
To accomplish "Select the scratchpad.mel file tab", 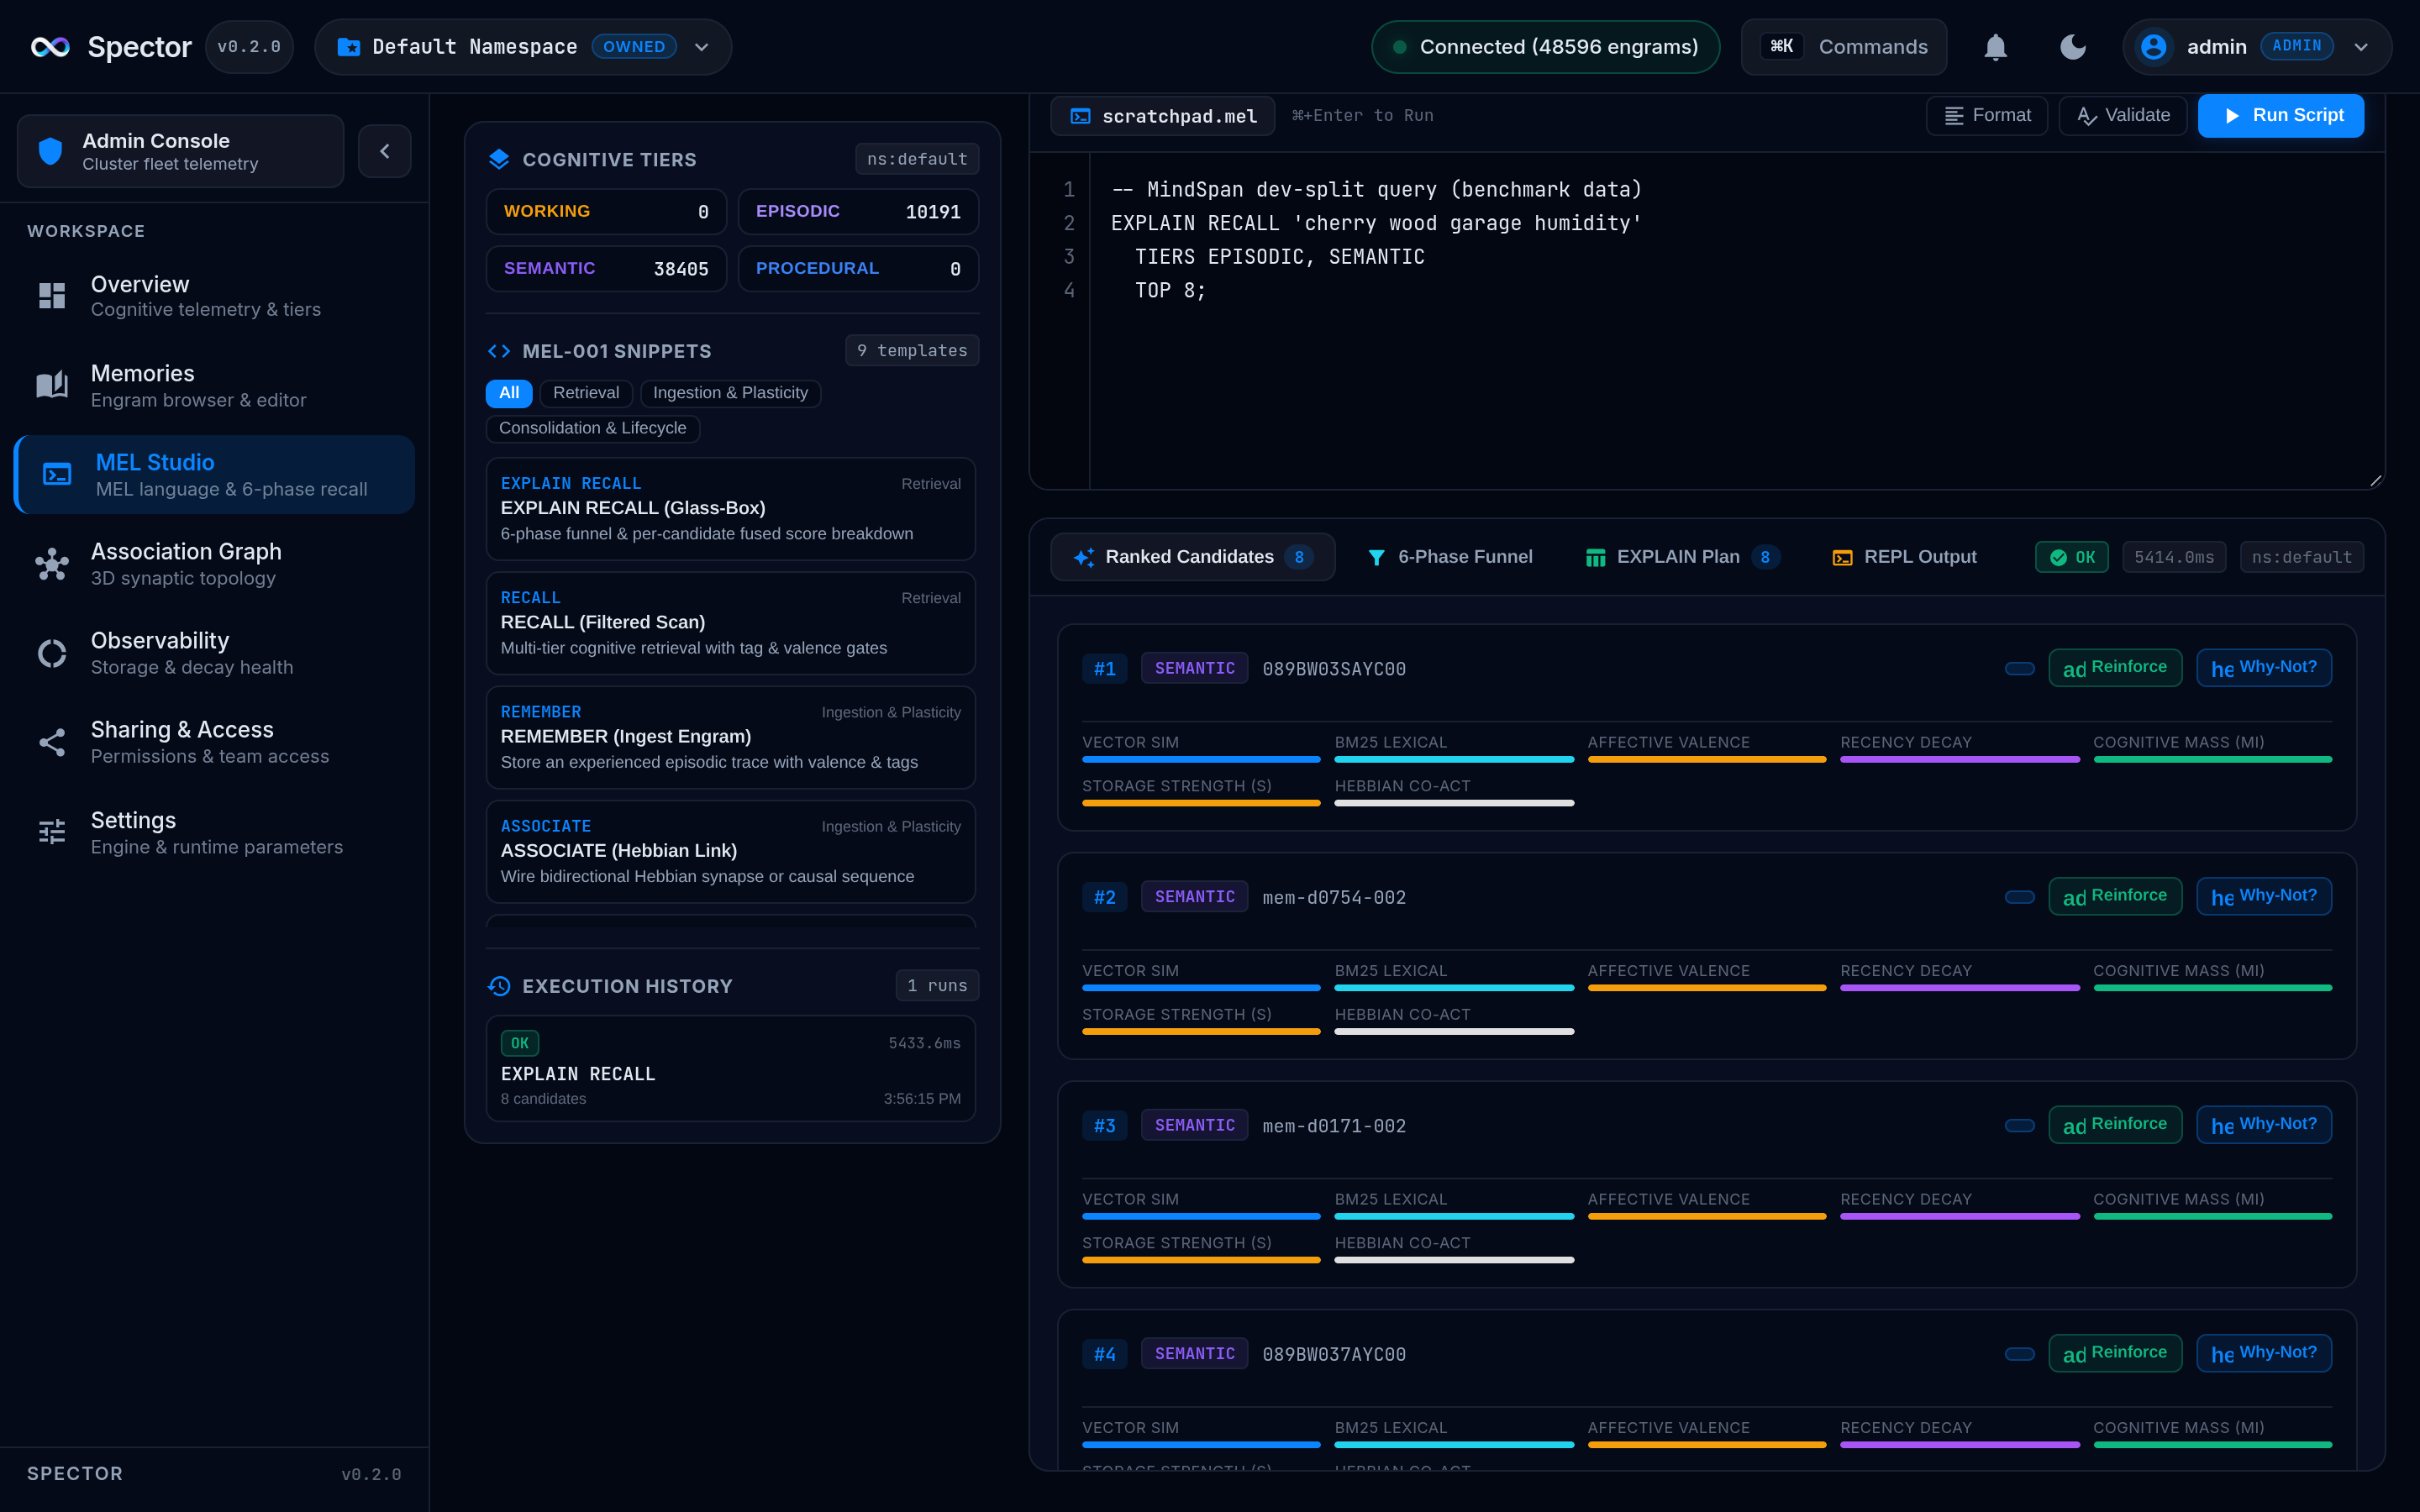I will point(1163,116).
